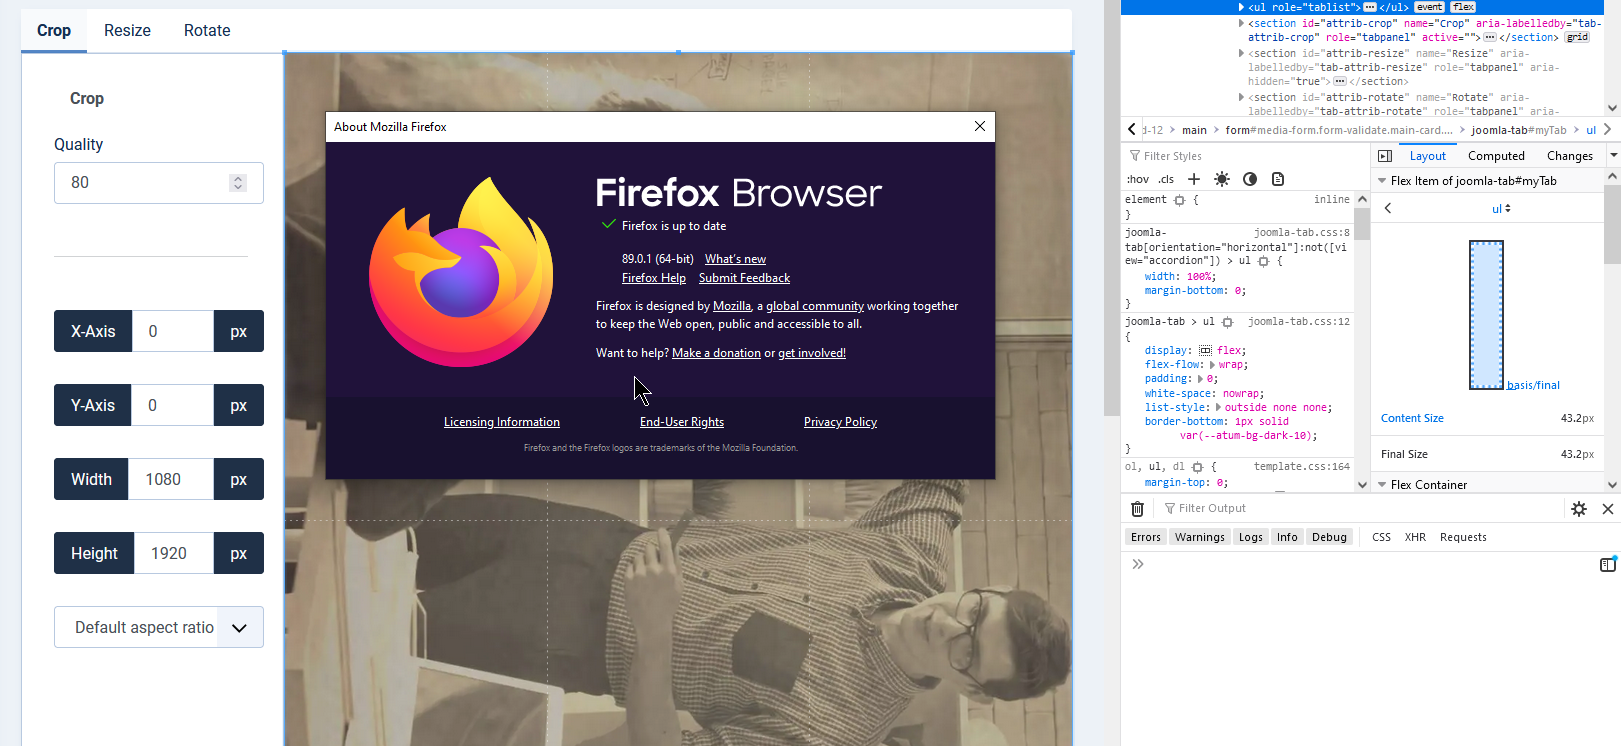The height and width of the screenshot is (746, 1621).
Task: Collapse Flex Container section
Action: point(1382,485)
